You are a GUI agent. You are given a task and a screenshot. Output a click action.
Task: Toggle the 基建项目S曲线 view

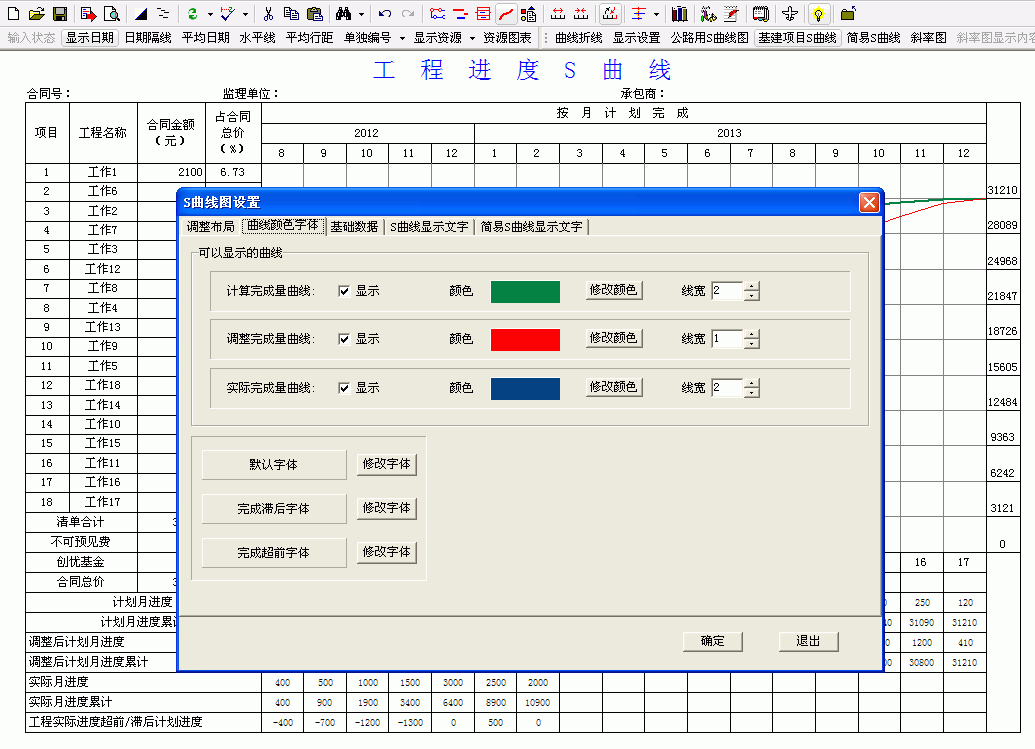(x=797, y=38)
